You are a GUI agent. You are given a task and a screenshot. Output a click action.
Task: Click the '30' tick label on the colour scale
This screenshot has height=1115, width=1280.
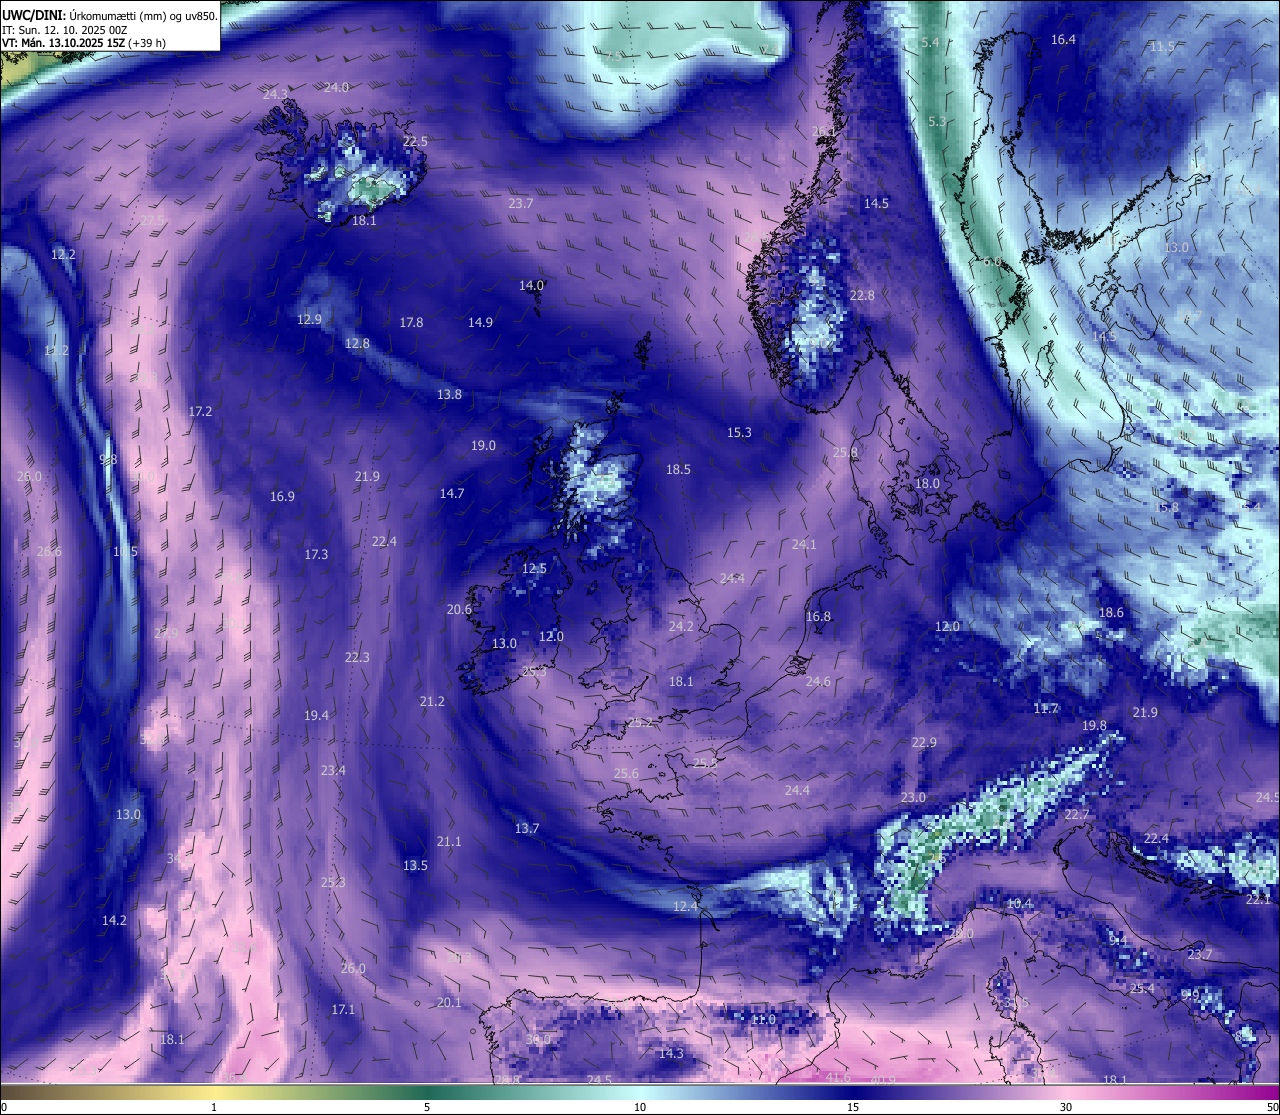[1066, 1107]
